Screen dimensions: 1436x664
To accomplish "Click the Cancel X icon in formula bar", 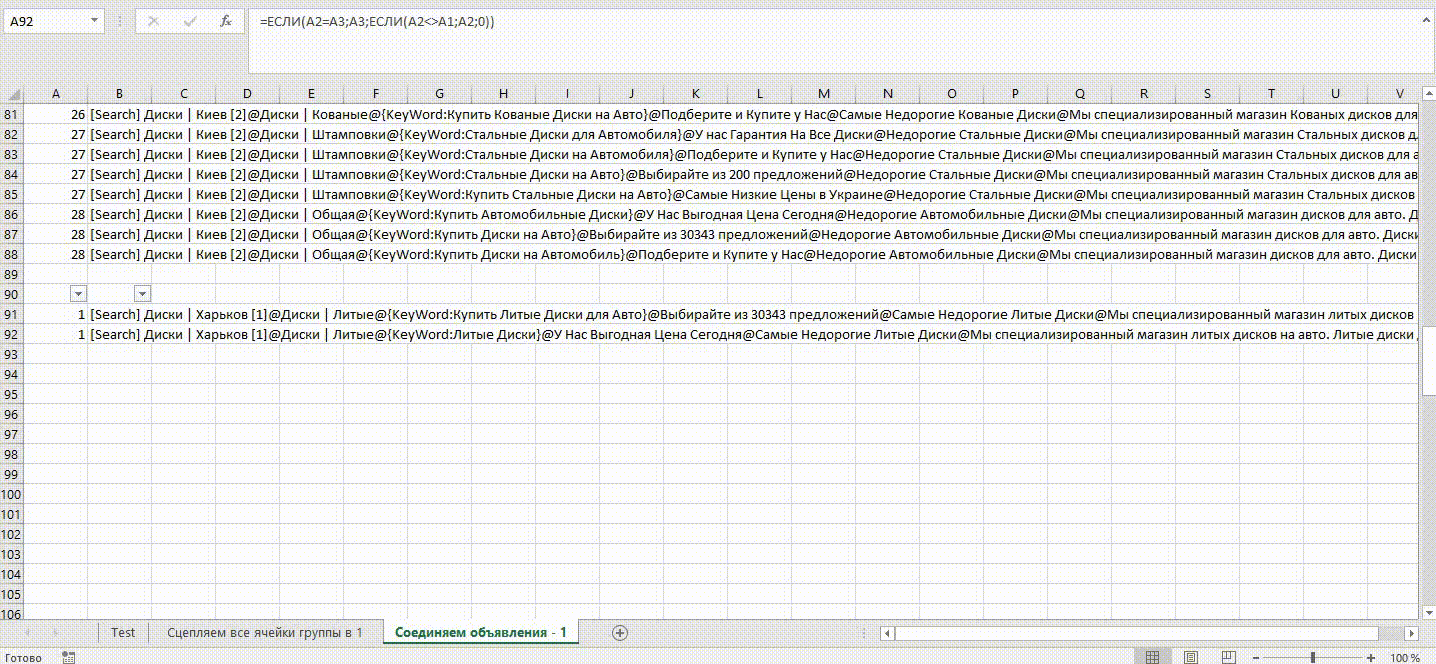I will [153, 21].
